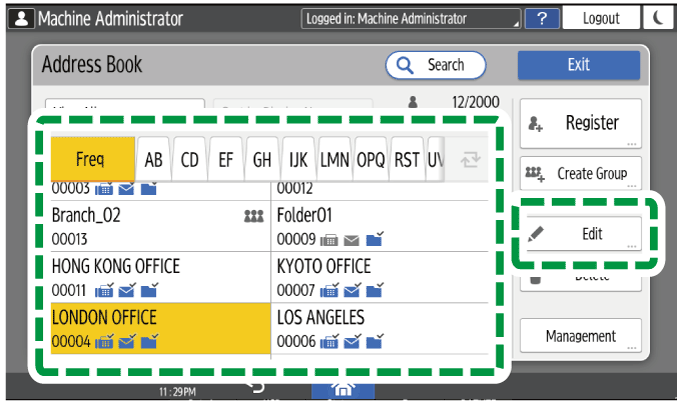The image size is (680, 404).
Task: Activate energy saver moon icon
Action: pyautogui.click(x=658, y=18)
